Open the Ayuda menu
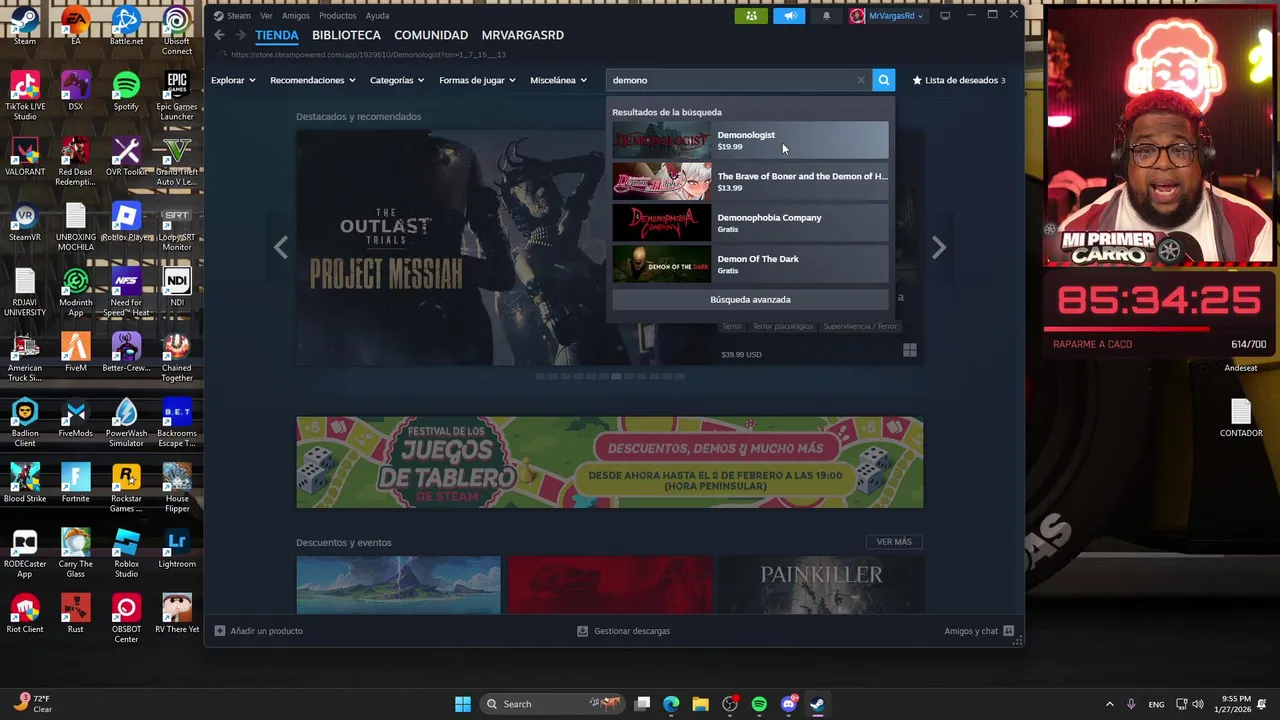This screenshot has height=720, width=1280. (377, 16)
